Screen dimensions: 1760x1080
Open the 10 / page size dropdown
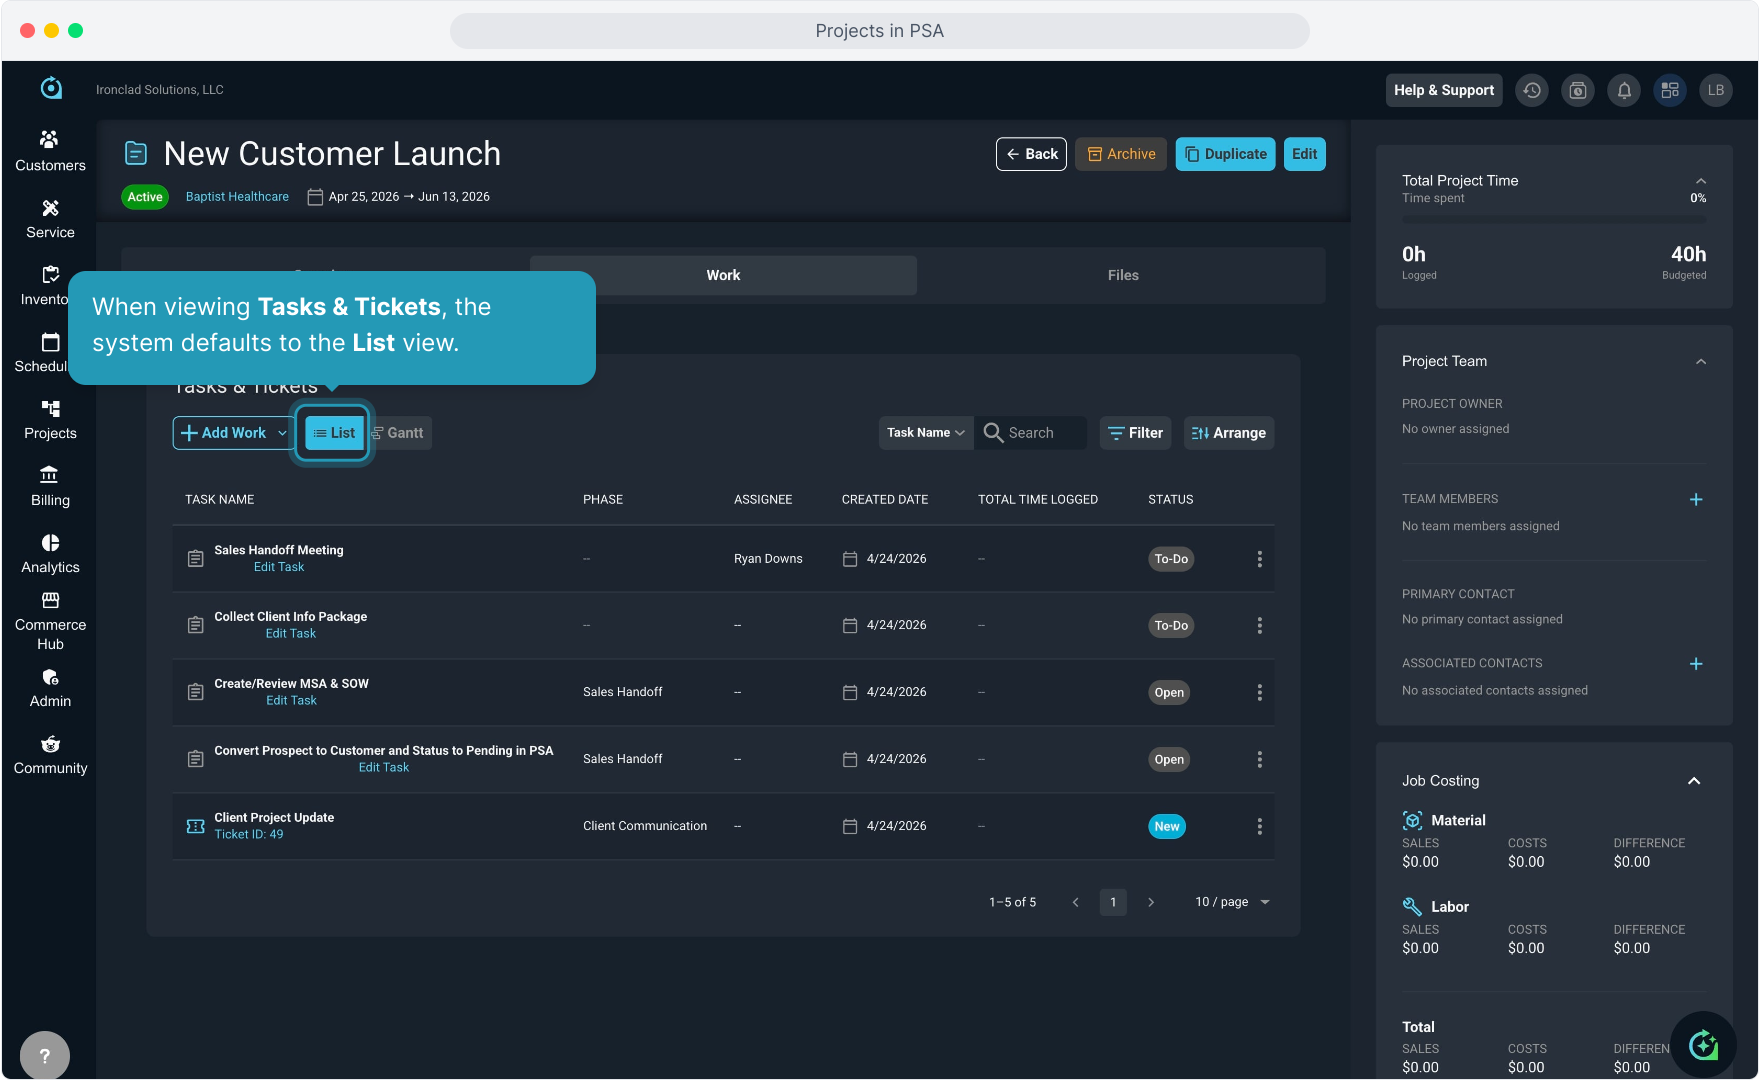point(1232,902)
